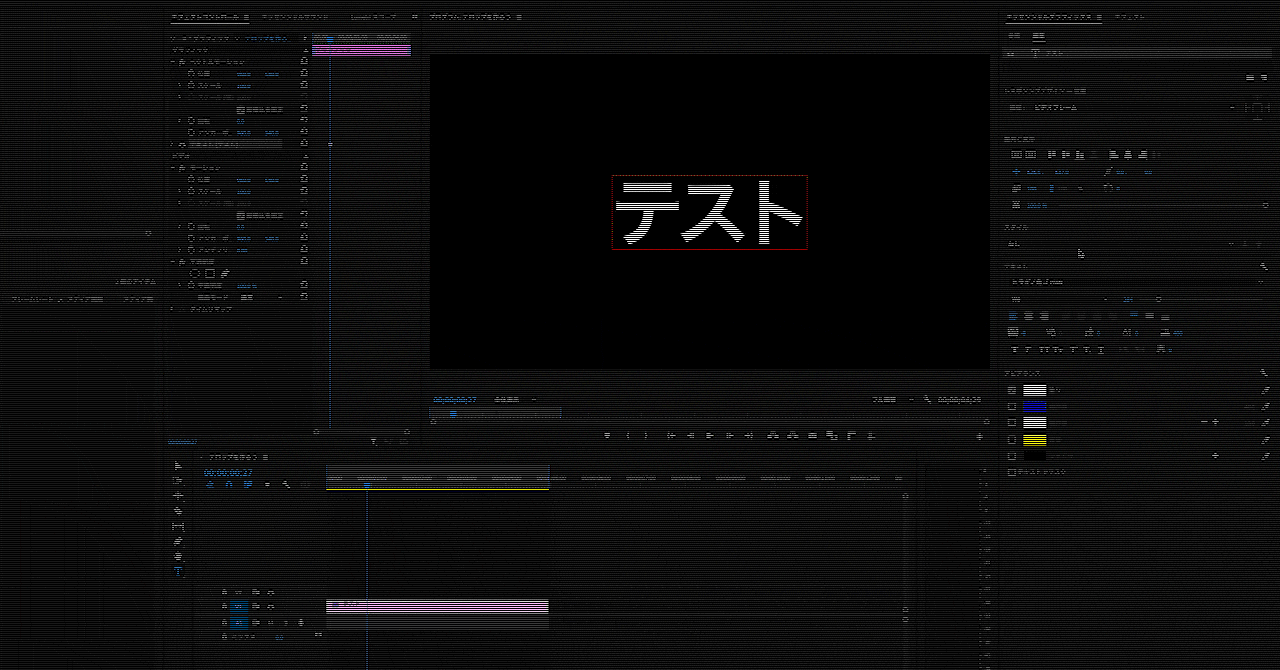Click the white Fill color swatch

click(1035, 390)
